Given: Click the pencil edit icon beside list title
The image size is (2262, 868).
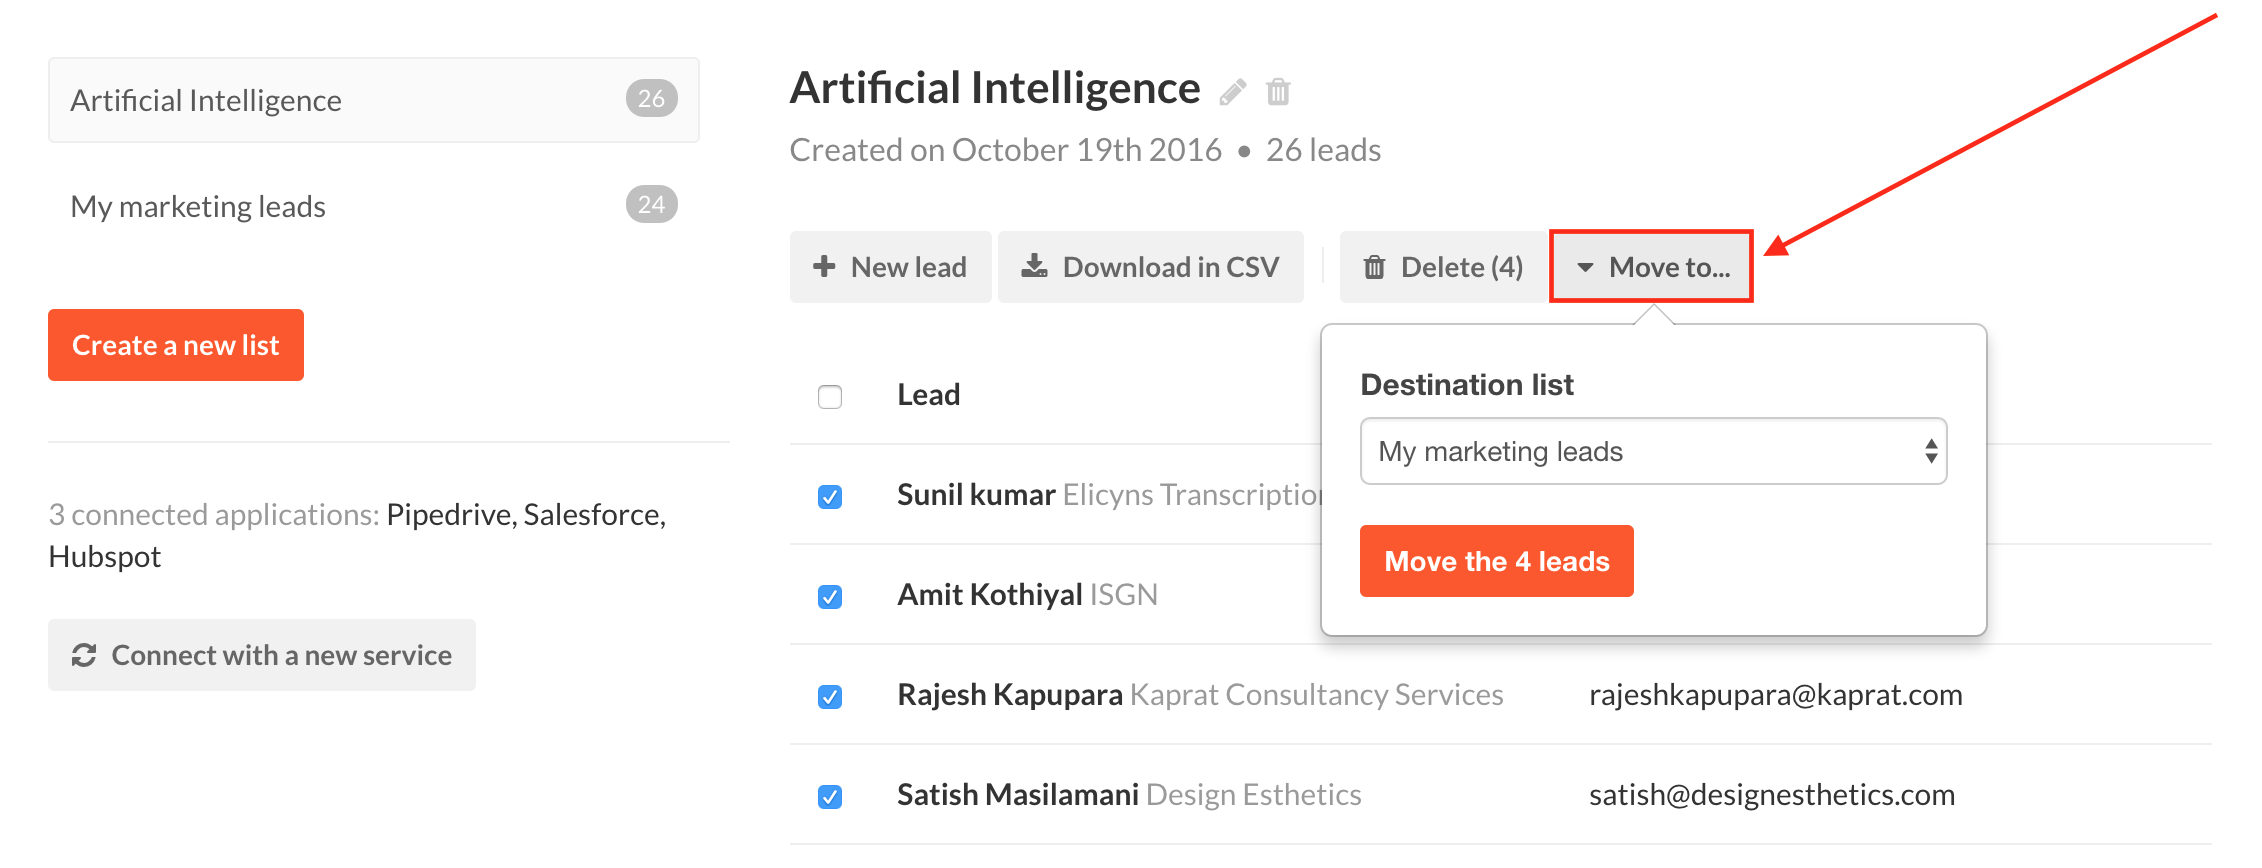Looking at the screenshot, I should (1233, 92).
